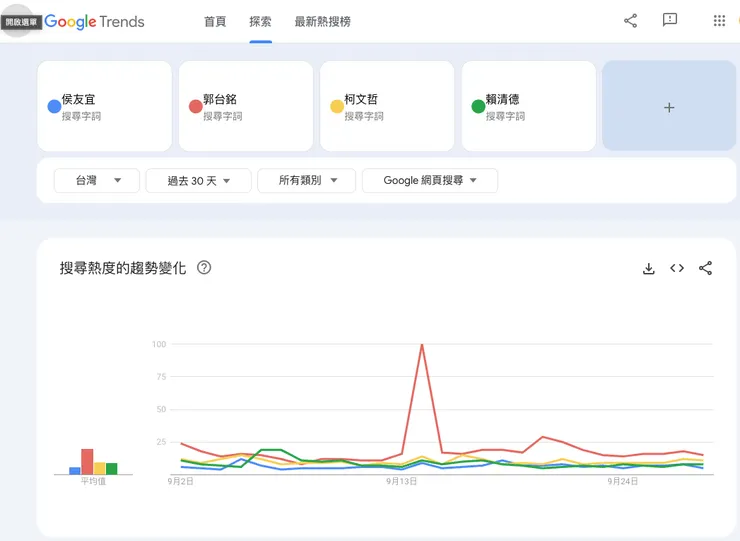This screenshot has height=541, width=740.
Task: Open the Google 網頁搜尋 search type dropdown
Action: point(430,180)
